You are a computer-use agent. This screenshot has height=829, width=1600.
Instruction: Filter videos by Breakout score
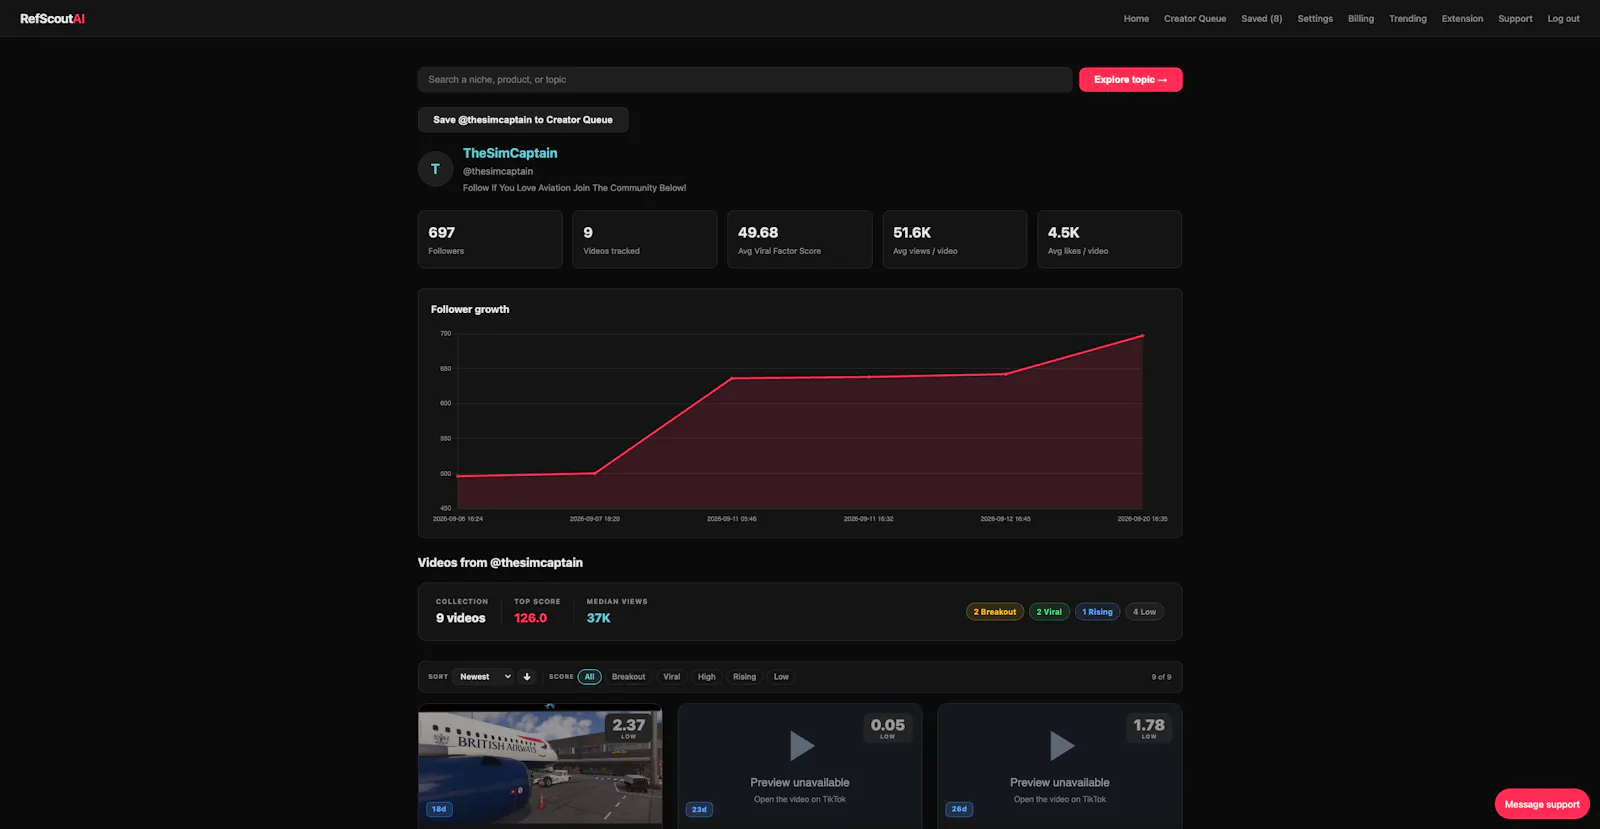point(628,677)
